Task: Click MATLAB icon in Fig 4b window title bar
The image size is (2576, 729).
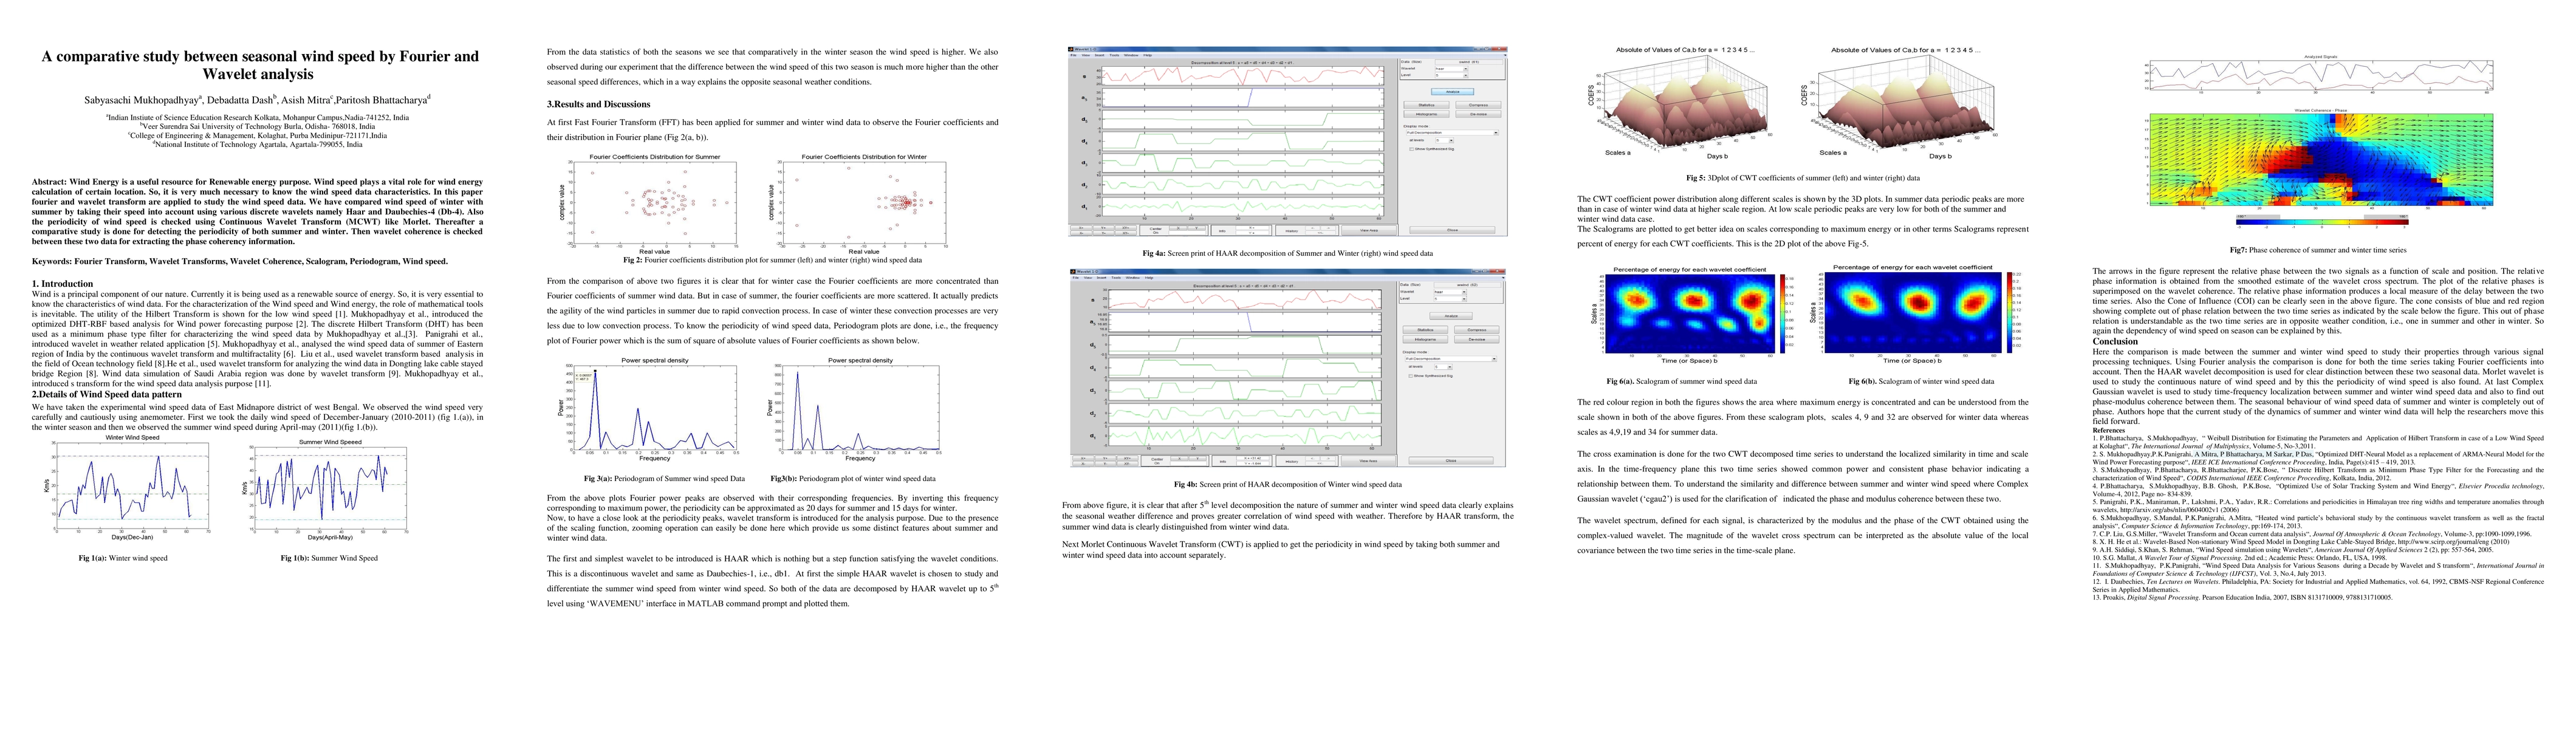Action: (x=1073, y=272)
